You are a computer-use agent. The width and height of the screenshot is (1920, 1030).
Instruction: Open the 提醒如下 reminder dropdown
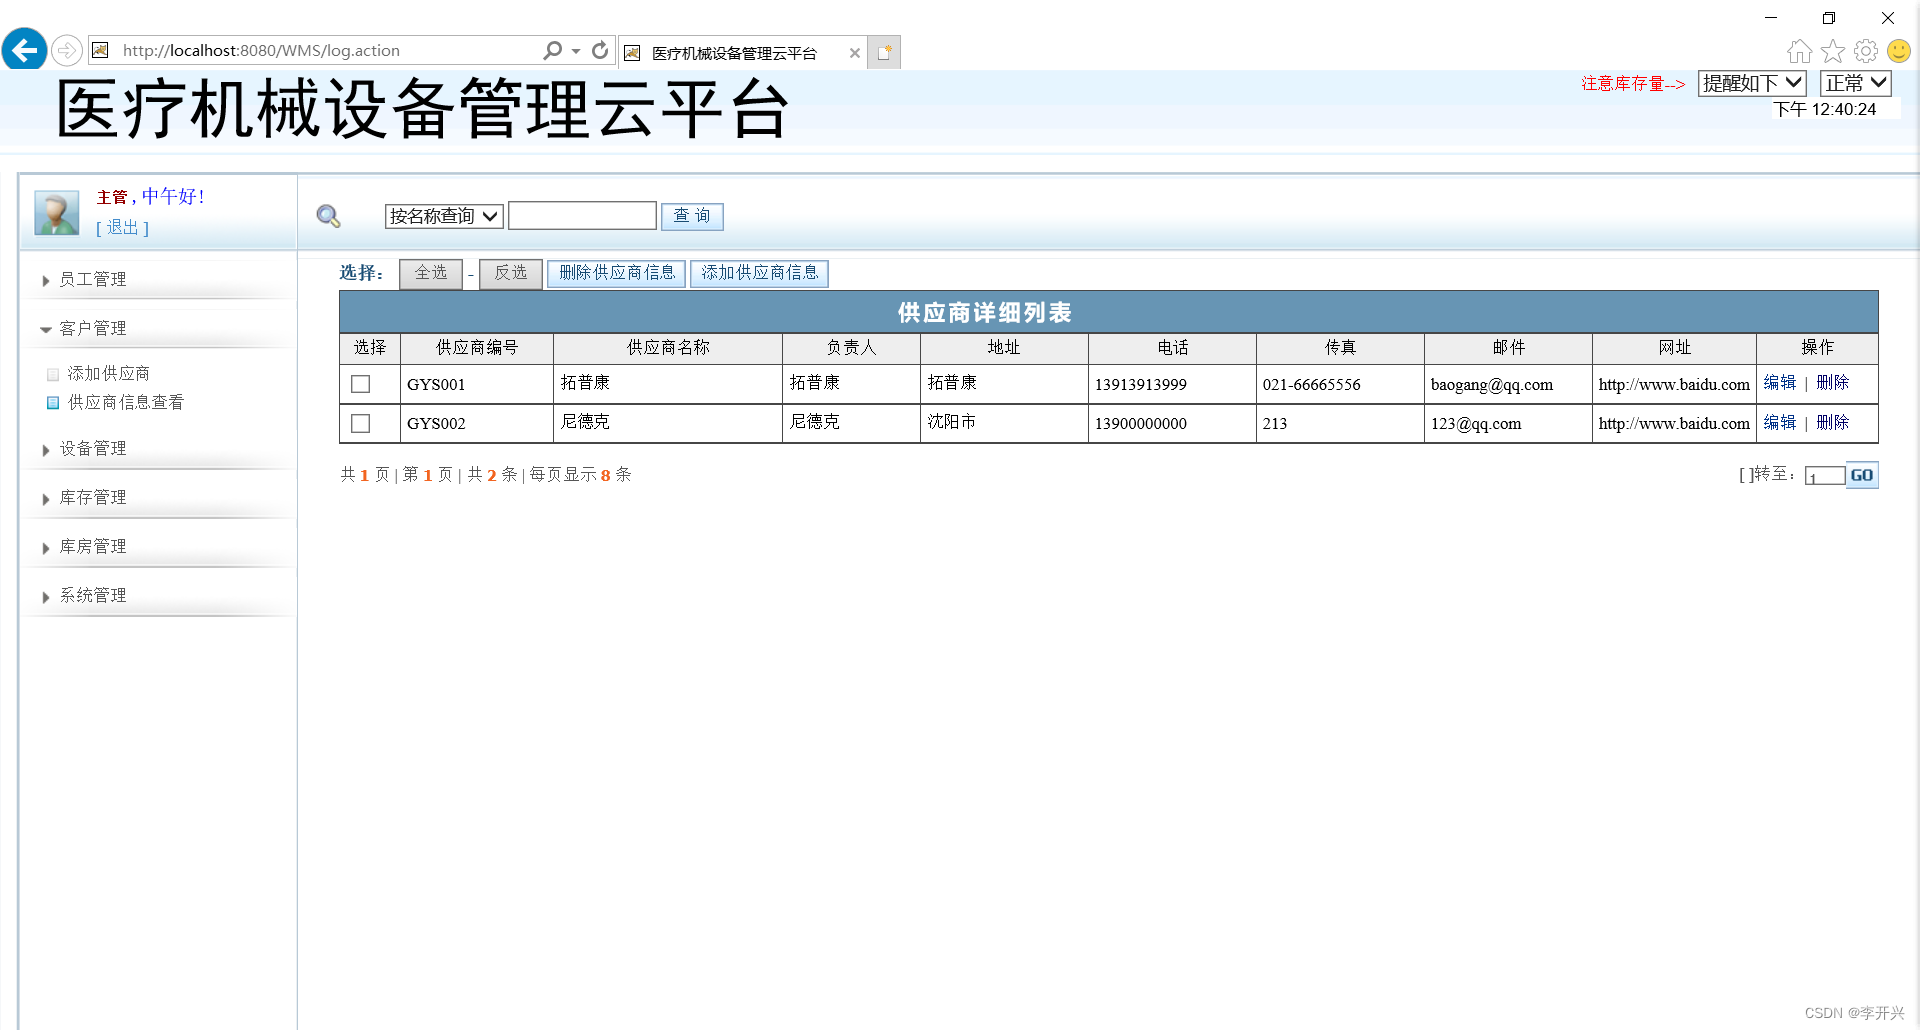[1752, 83]
